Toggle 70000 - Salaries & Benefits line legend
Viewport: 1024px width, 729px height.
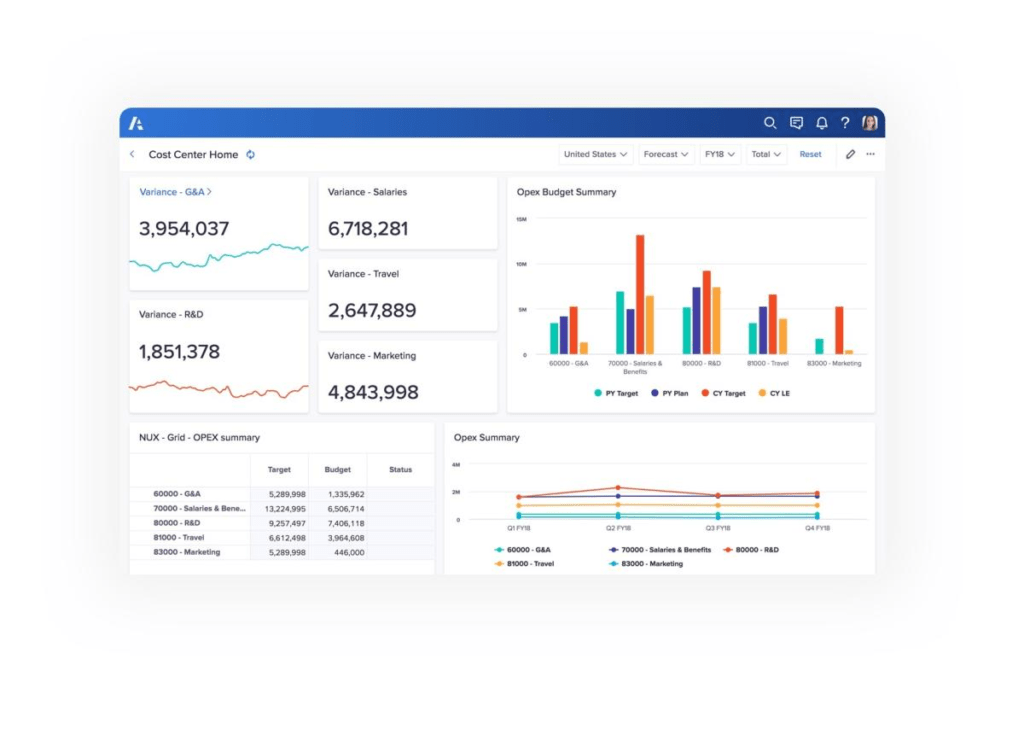tap(660, 550)
